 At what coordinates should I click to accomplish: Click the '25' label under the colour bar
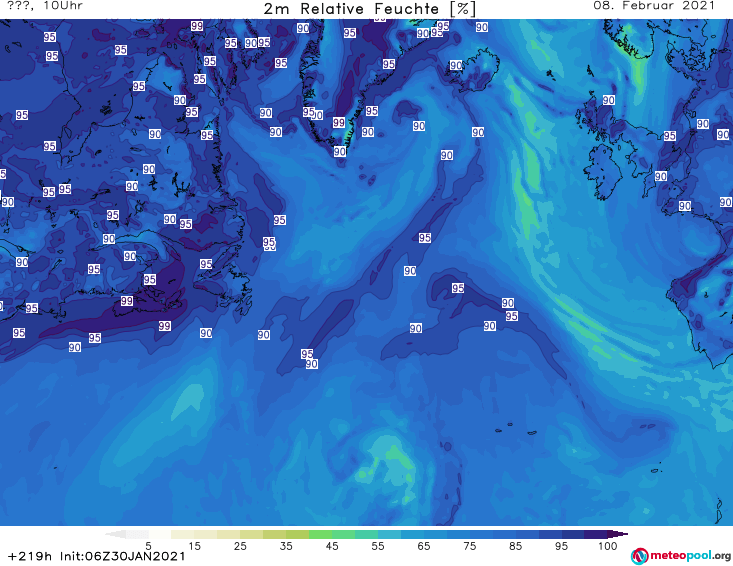[240, 546]
